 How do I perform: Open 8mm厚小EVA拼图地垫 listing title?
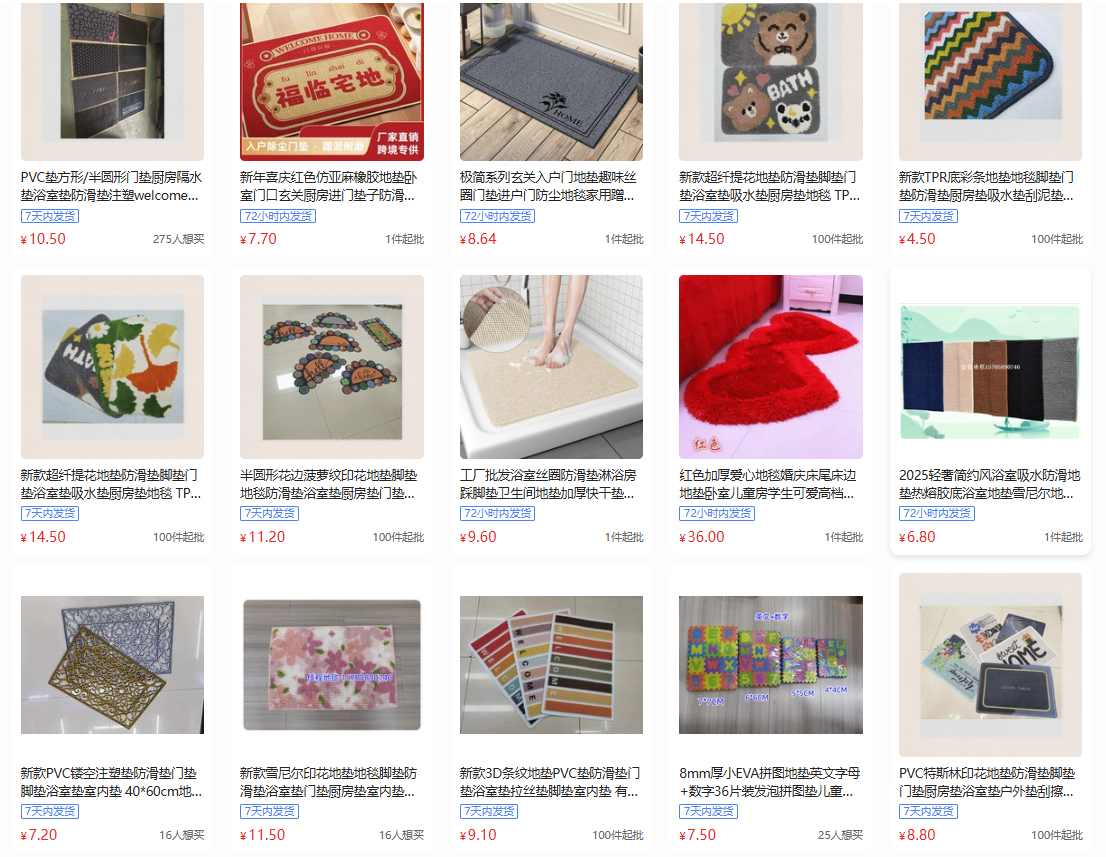point(770,782)
